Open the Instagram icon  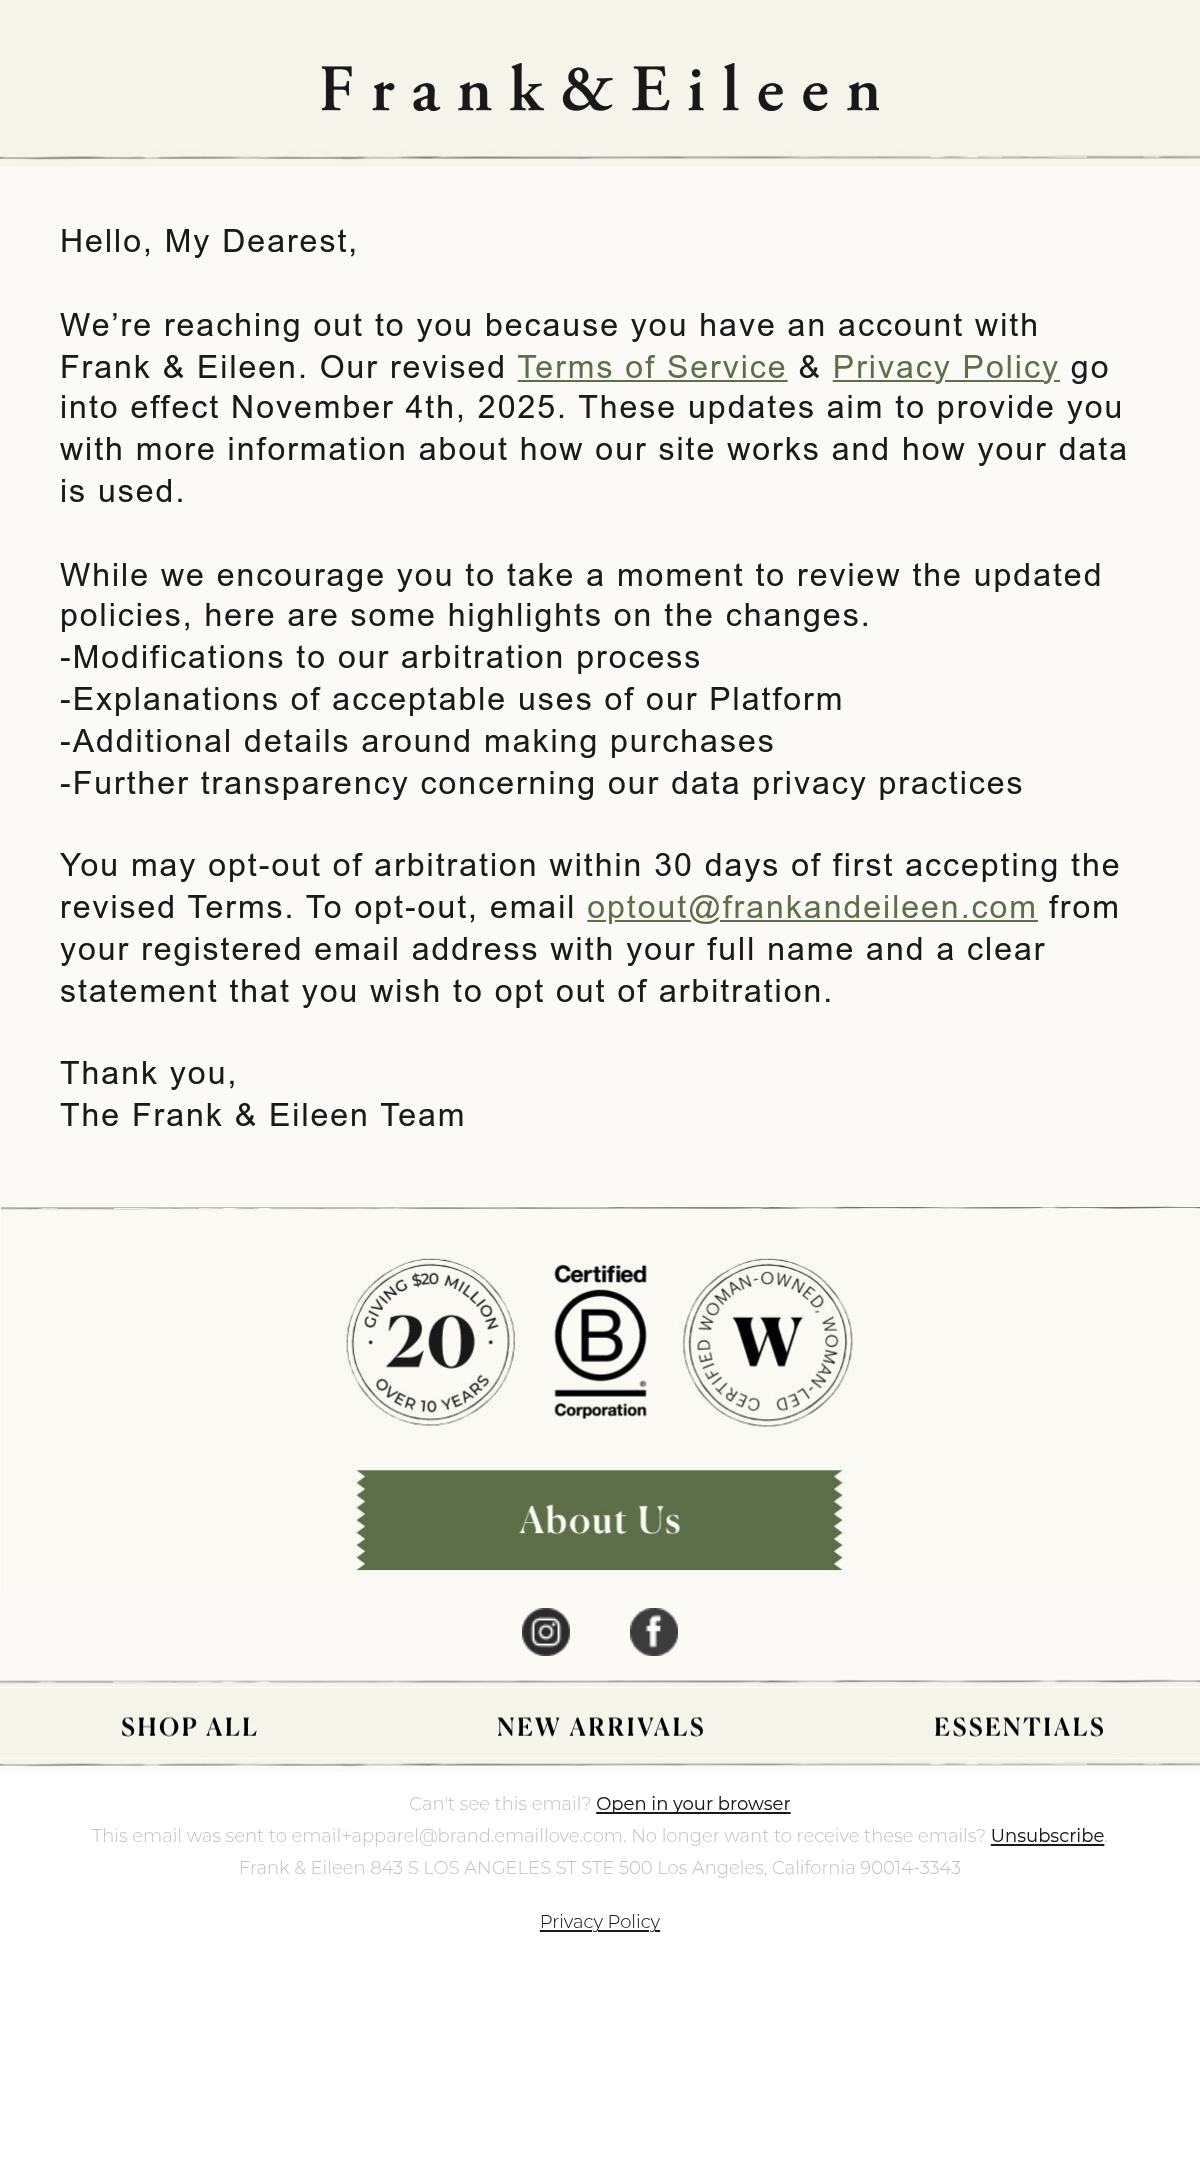pyautogui.click(x=546, y=1632)
